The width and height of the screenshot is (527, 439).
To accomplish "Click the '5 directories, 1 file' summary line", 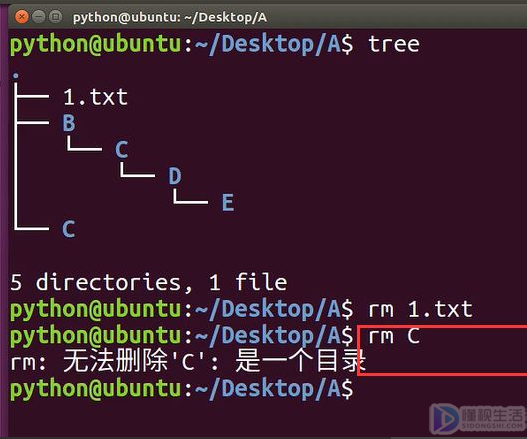I will coord(149,282).
